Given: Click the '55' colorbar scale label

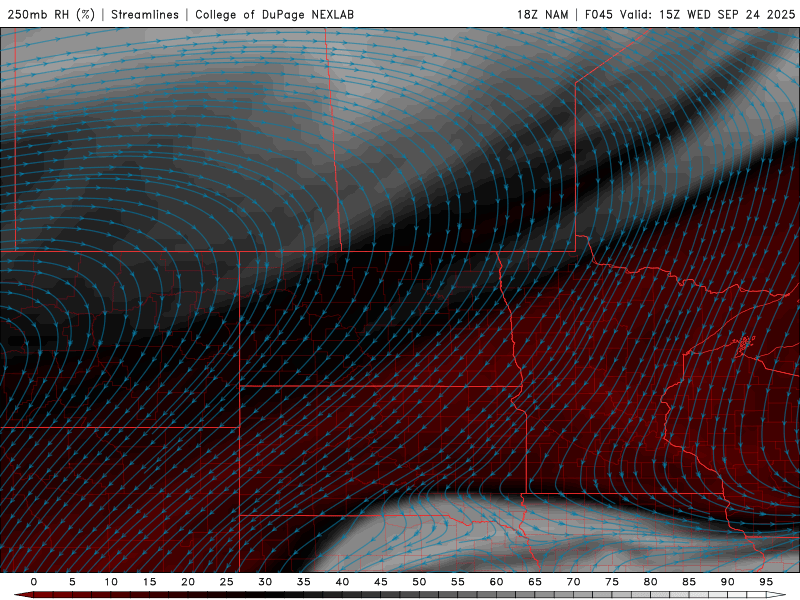Looking at the screenshot, I should [x=457, y=582].
